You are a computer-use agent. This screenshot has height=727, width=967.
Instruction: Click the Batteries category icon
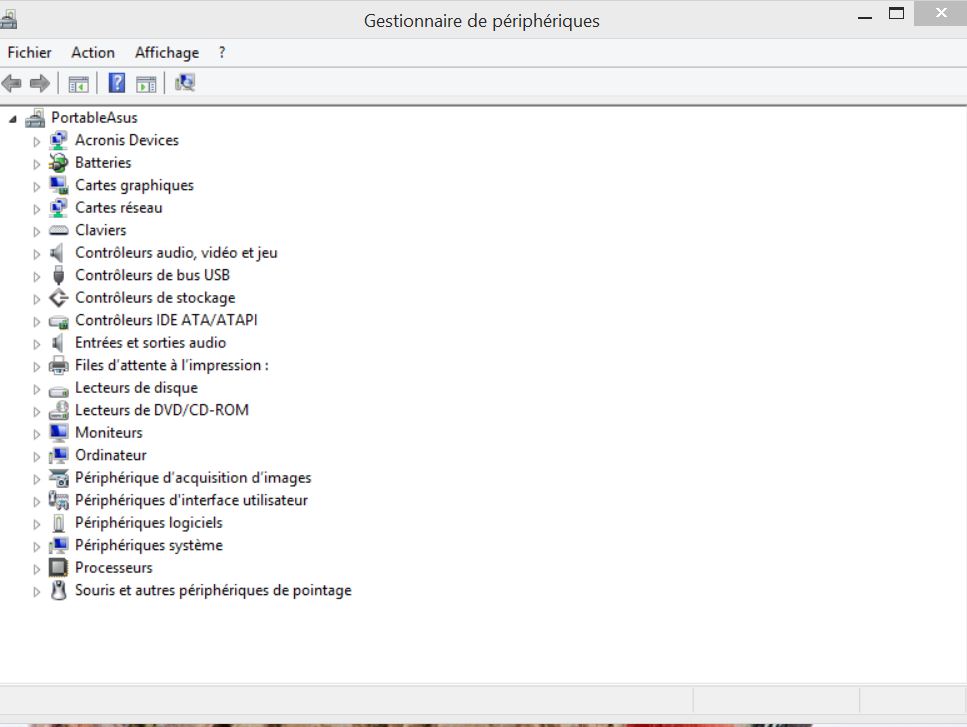tap(59, 163)
